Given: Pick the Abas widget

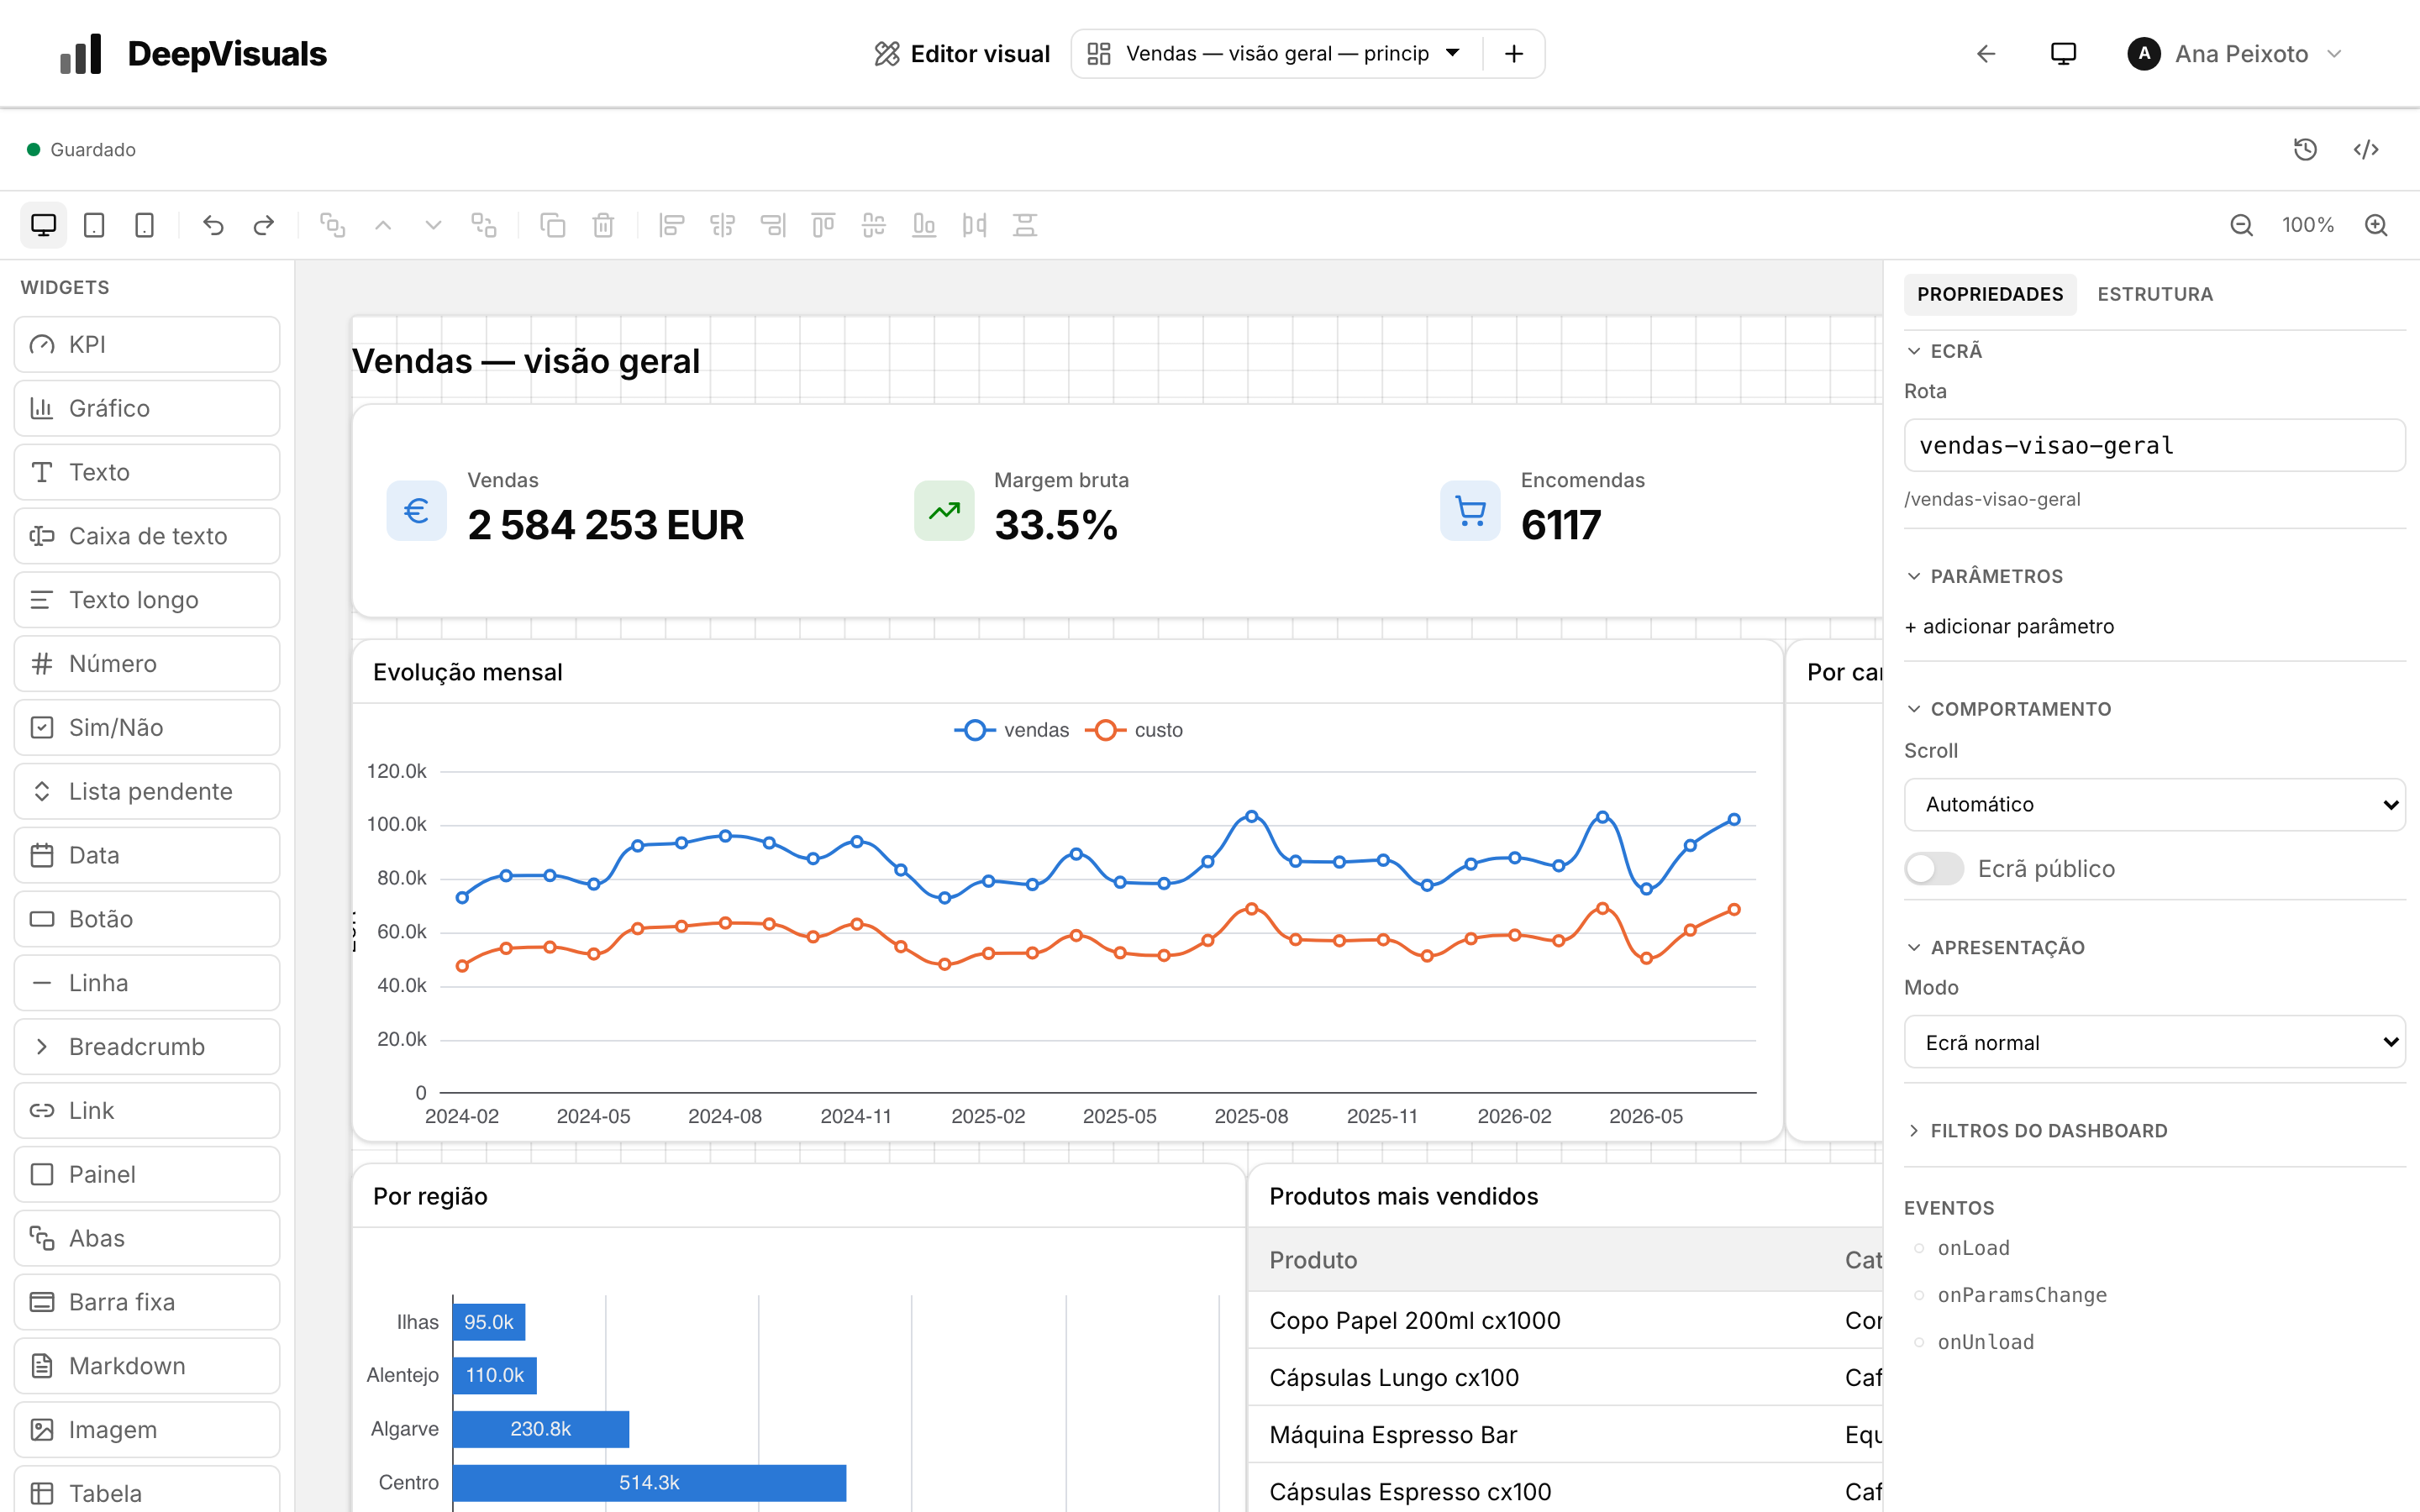Looking at the screenshot, I should 147,1238.
